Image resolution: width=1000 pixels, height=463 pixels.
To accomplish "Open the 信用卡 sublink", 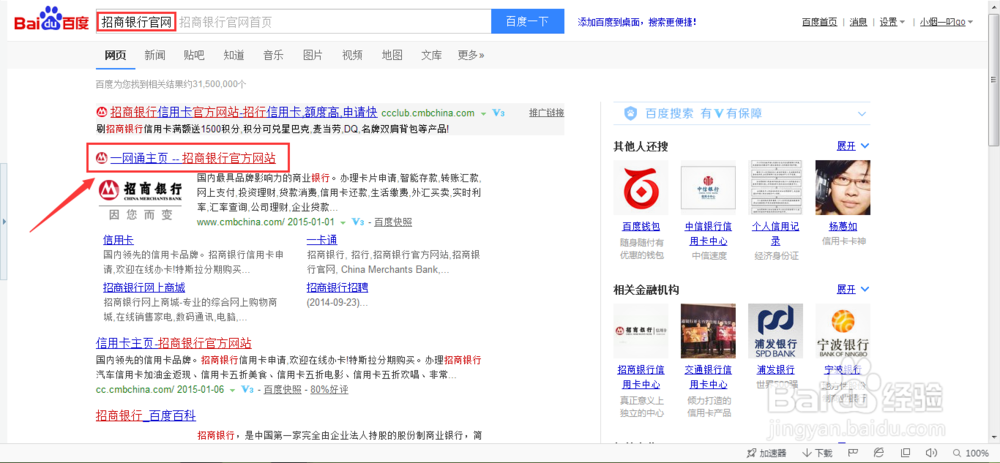I will pyautogui.click(x=119, y=240).
